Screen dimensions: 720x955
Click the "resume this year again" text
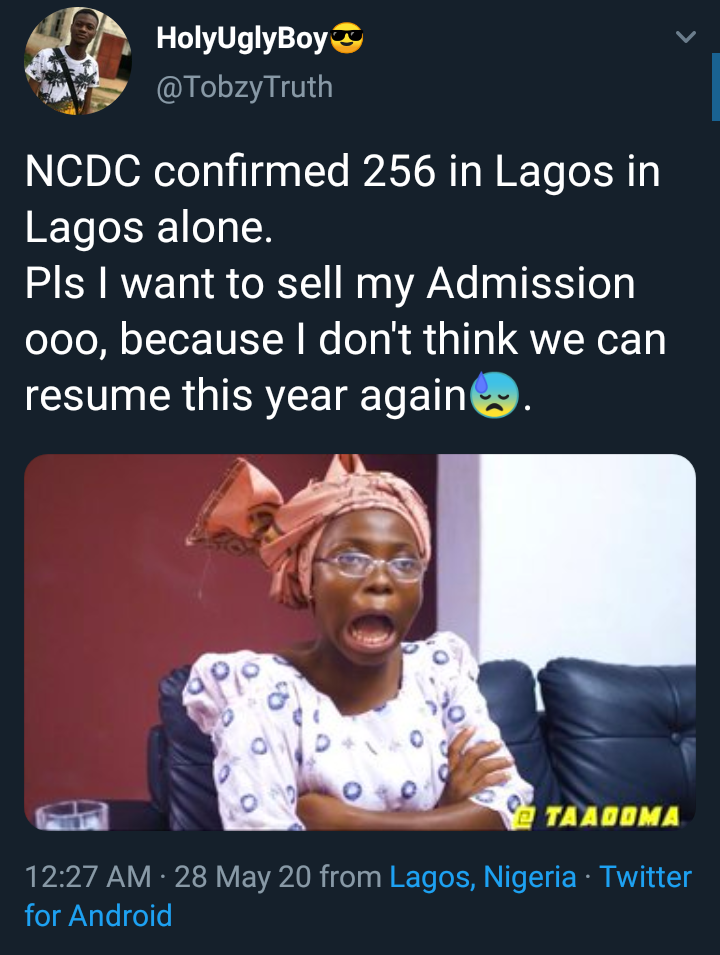coord(245,397)
